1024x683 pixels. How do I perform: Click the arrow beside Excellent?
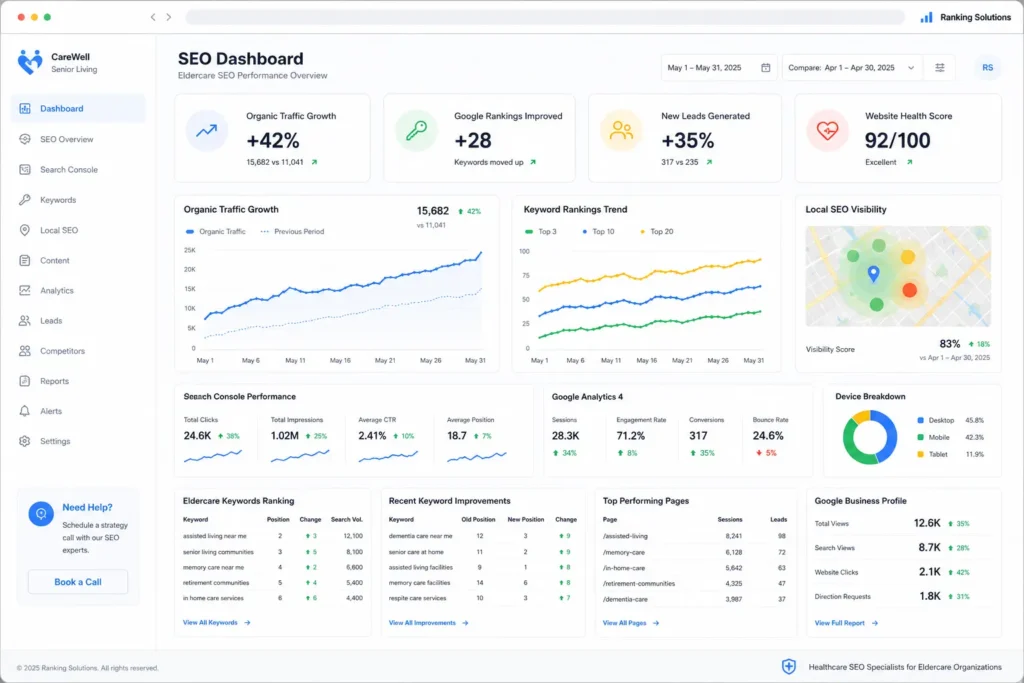coord(909,162)
